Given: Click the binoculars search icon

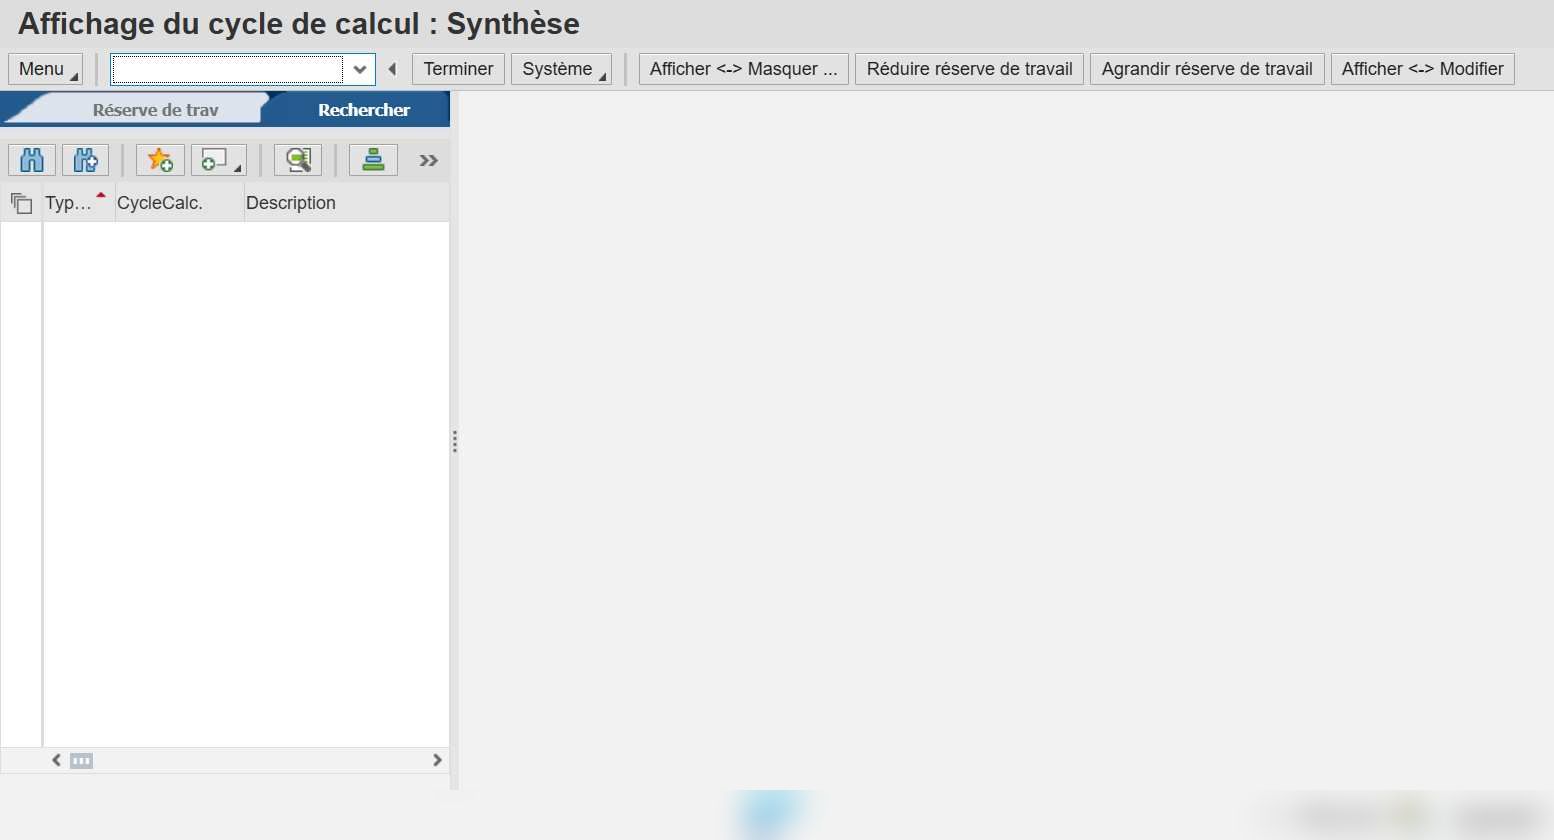Looking at the screenshot, I should pos(32,160).
